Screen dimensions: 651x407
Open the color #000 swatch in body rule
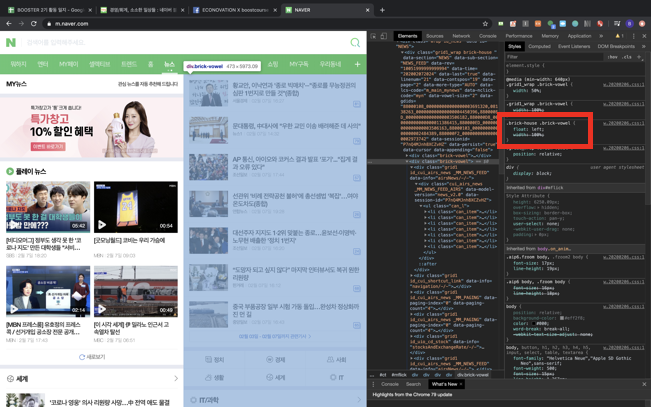[534, 324]
